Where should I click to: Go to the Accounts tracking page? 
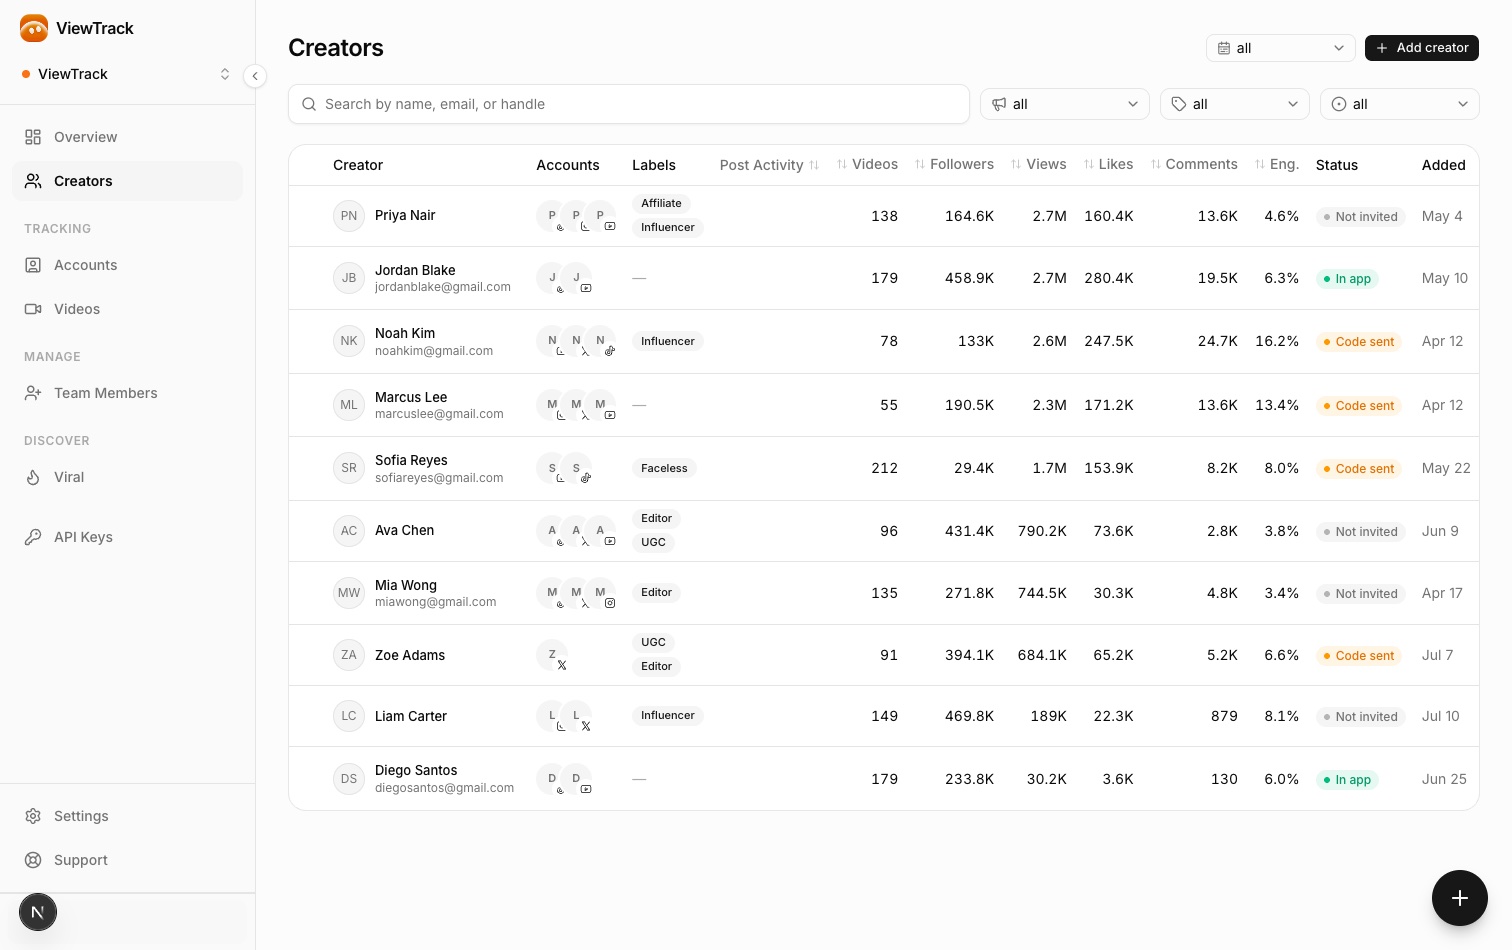[x=127, y=265]
